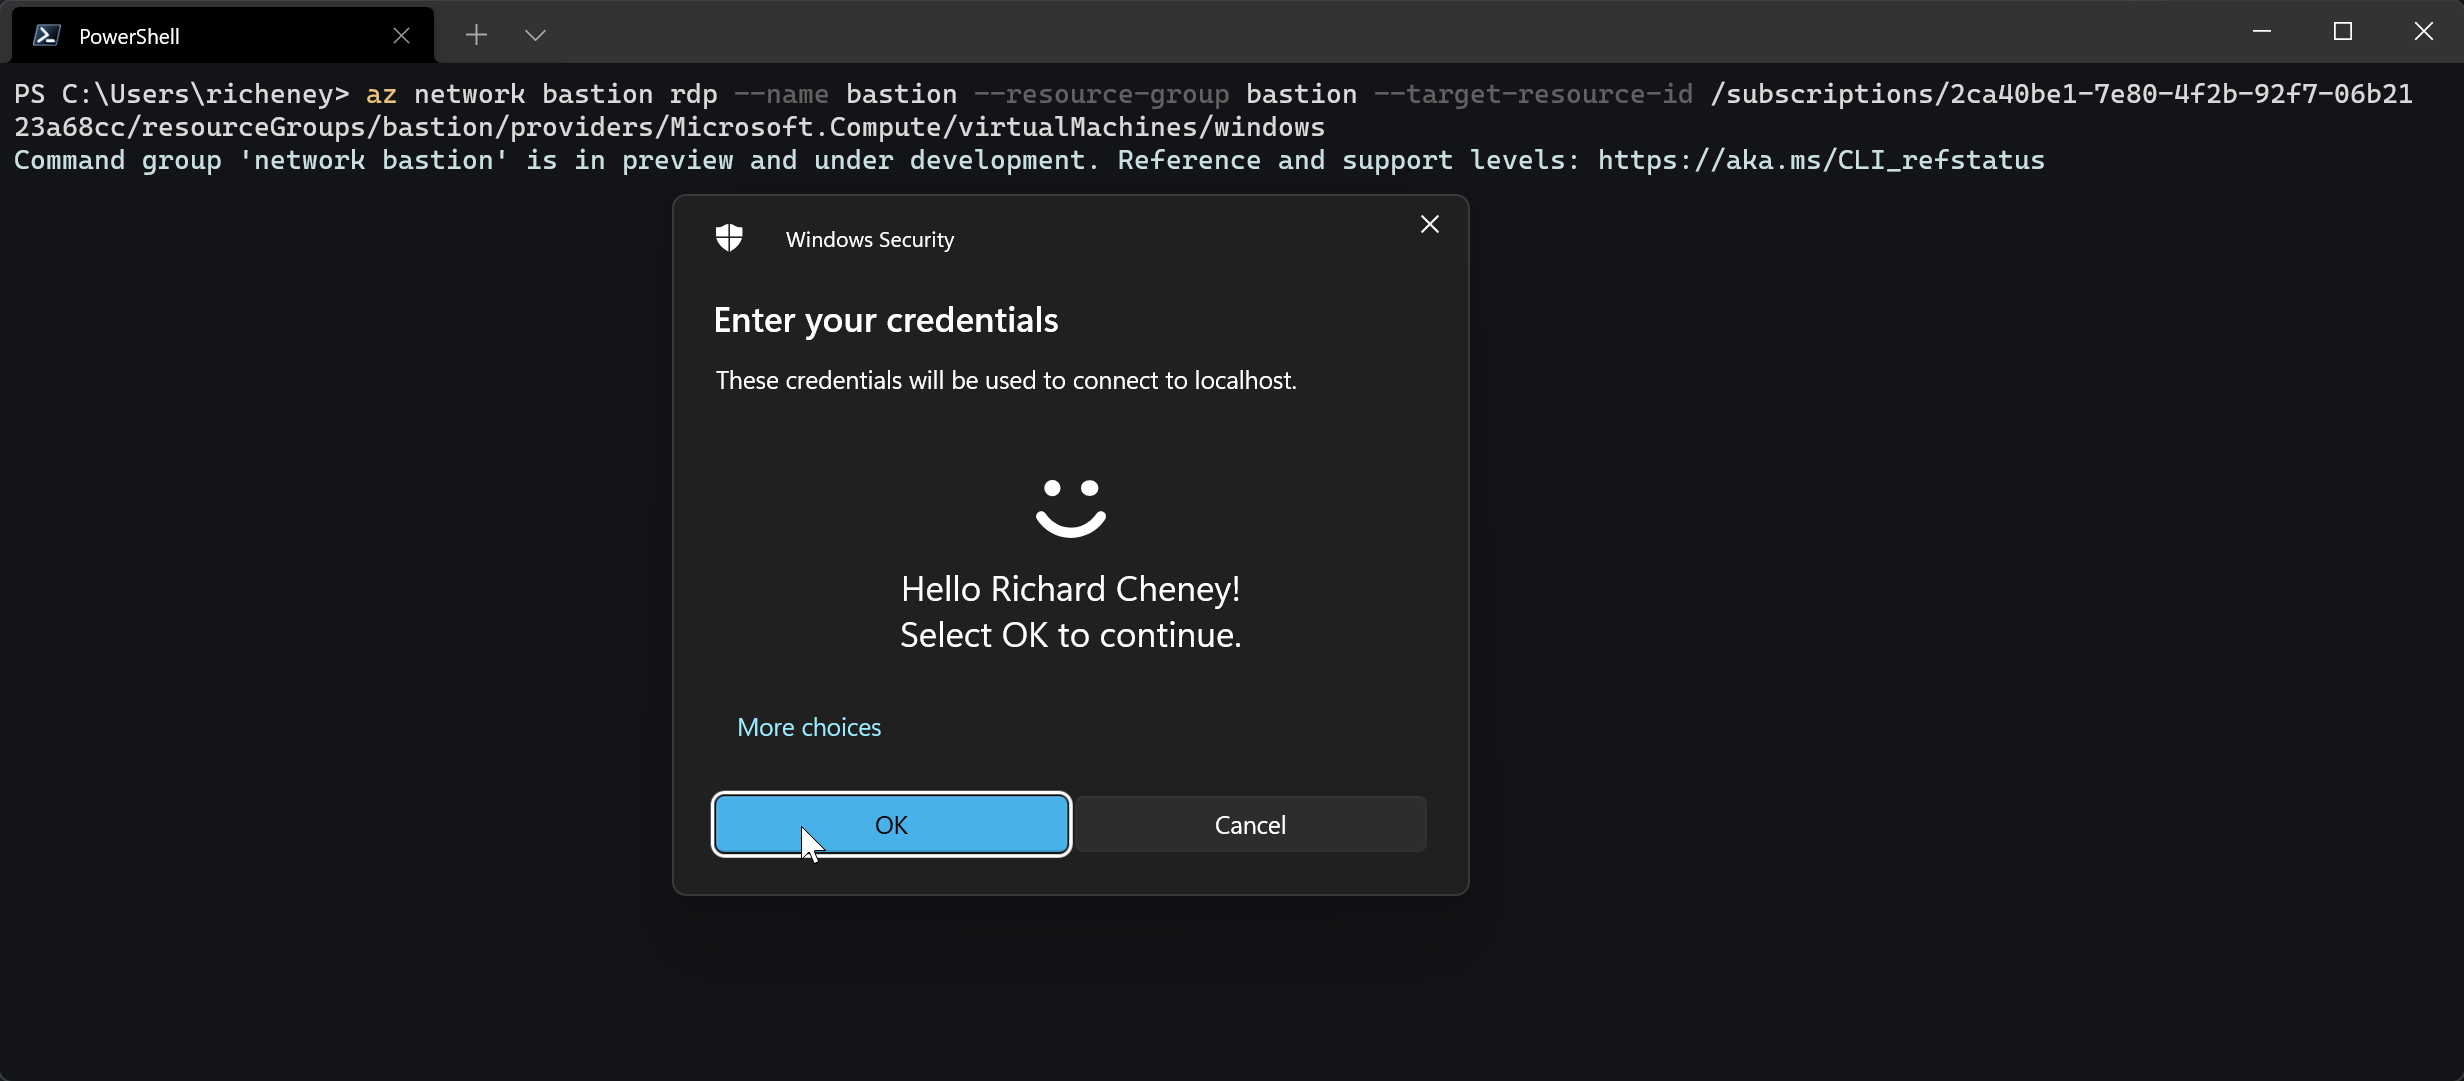Image resolution: width=2464 pixels, height=1081 pixels.
Task: Maximize the terminal window
Action: coord(2342,32)
